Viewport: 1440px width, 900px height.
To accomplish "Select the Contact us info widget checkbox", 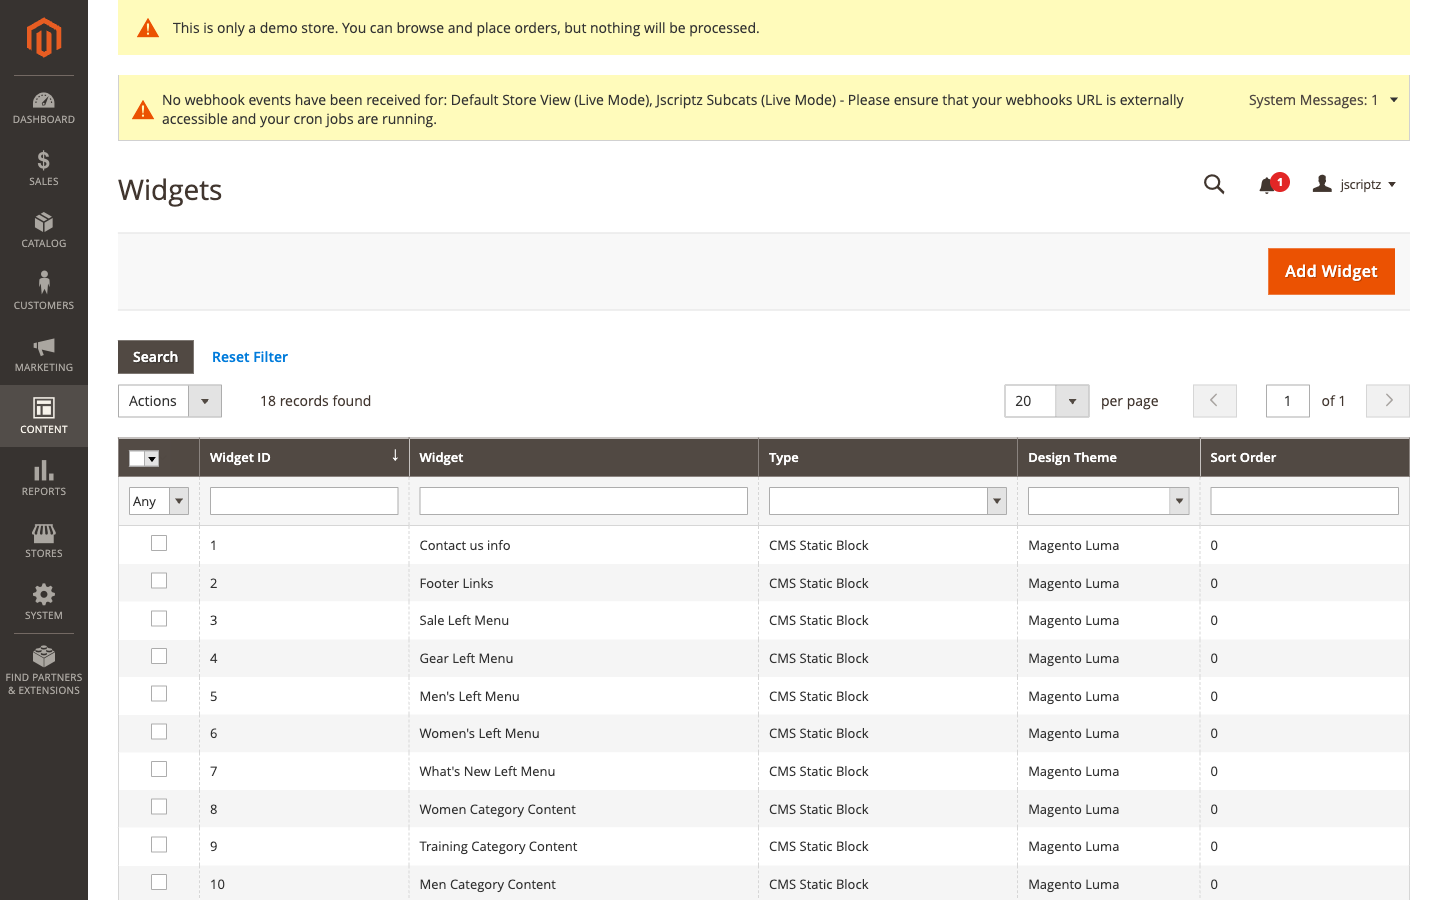I will pyautogui.click(x=158, y=543).
